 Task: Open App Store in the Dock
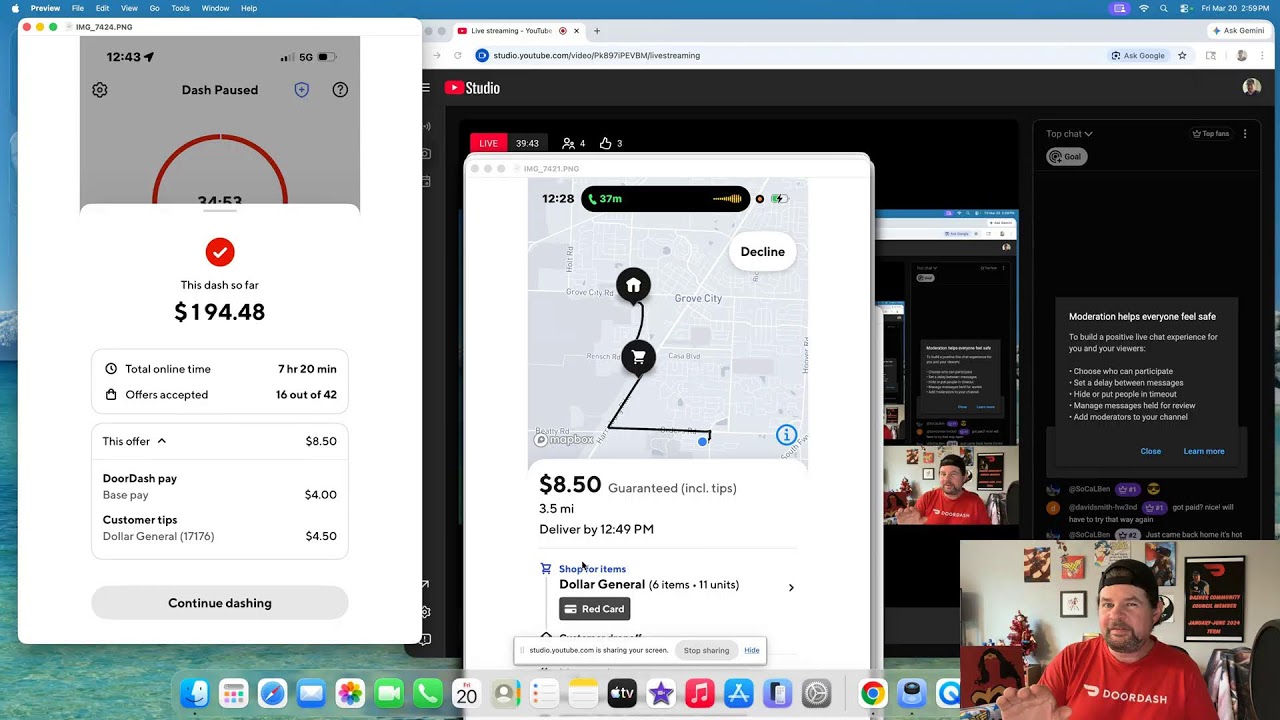pyautogui.click(x=739, y=693)
